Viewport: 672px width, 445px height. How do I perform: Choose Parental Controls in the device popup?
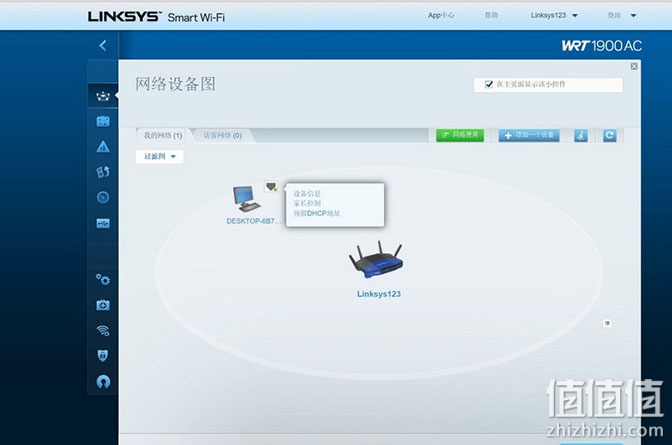point(307,203)
